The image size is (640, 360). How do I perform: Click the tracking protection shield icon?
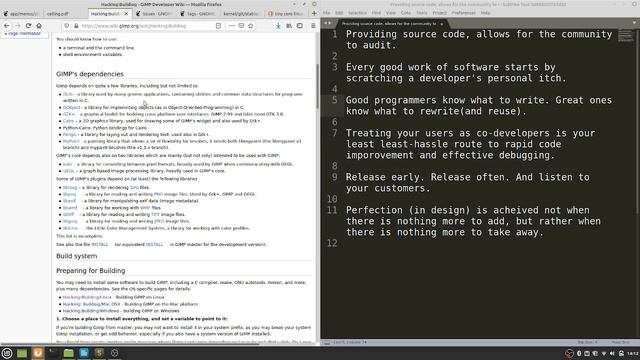coord(67,26)
